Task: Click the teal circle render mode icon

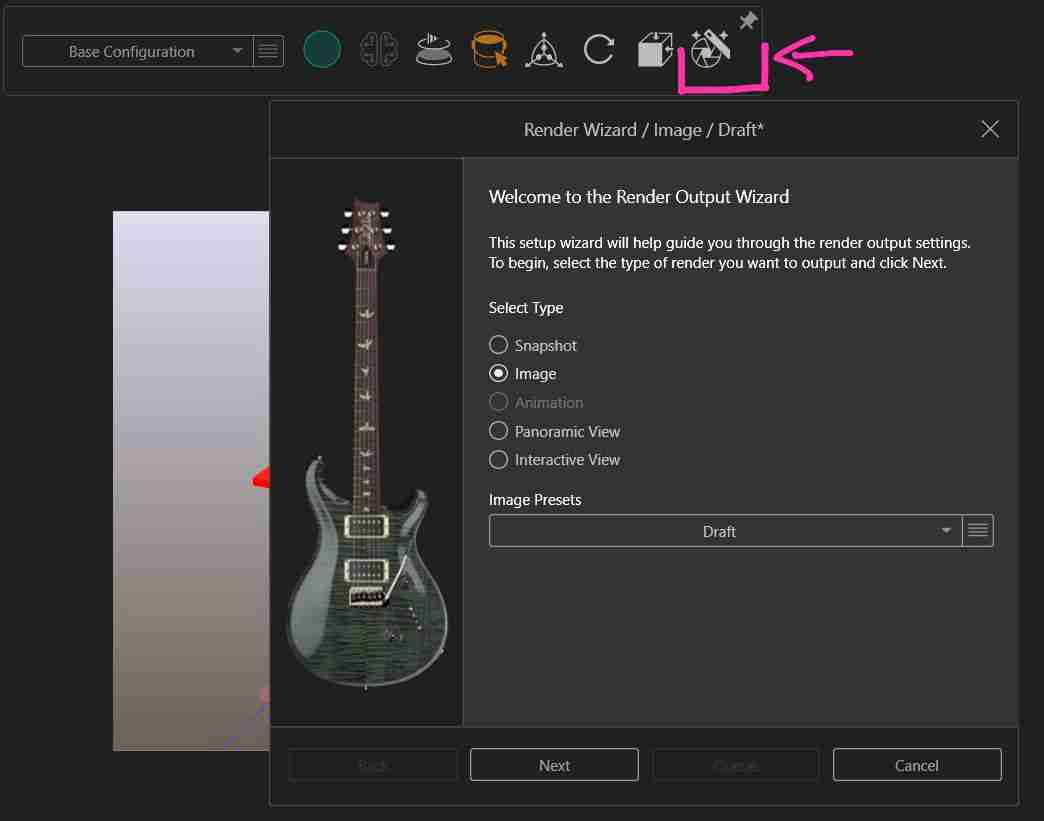Action: (x=322, y=49)
